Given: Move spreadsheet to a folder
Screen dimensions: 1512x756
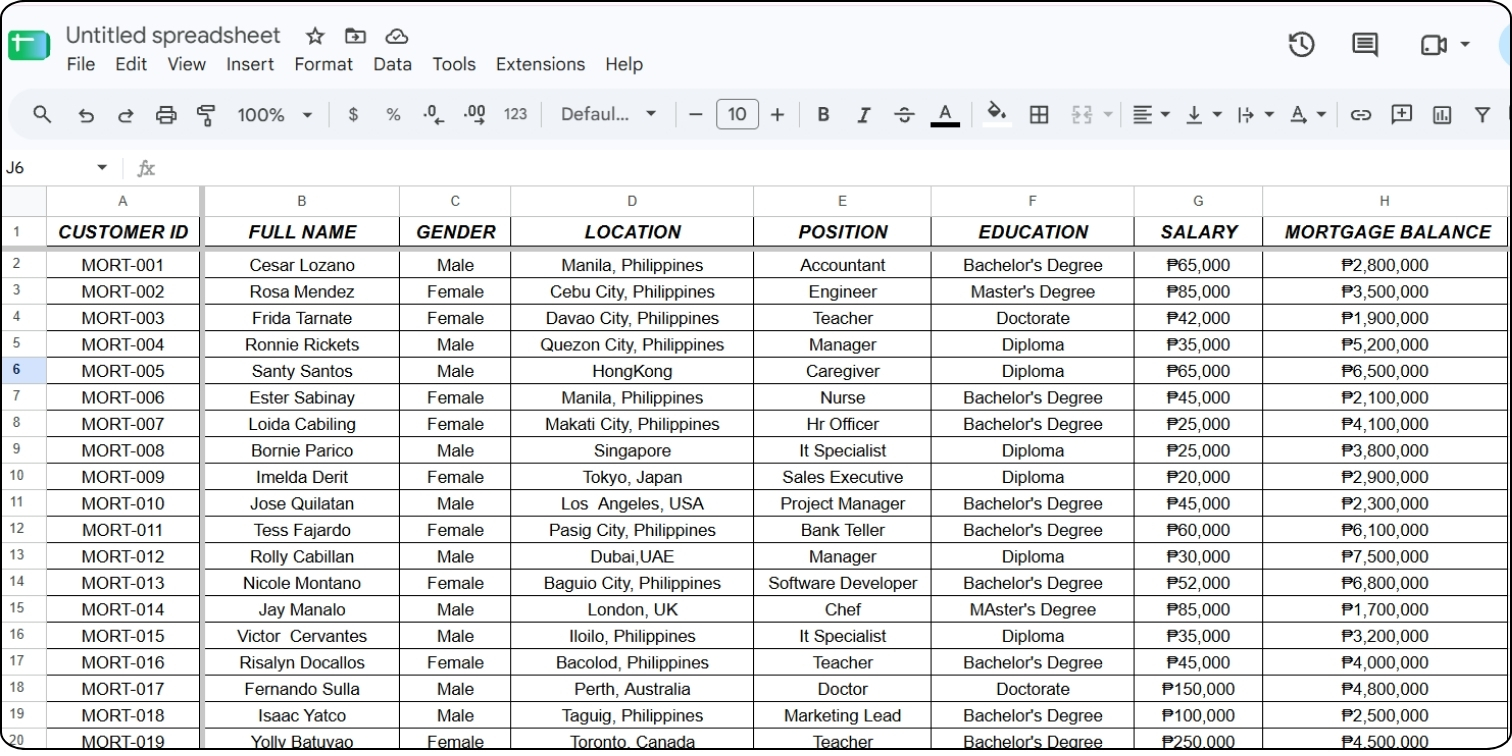Looking at the screenshot, I should click(355, 36).
